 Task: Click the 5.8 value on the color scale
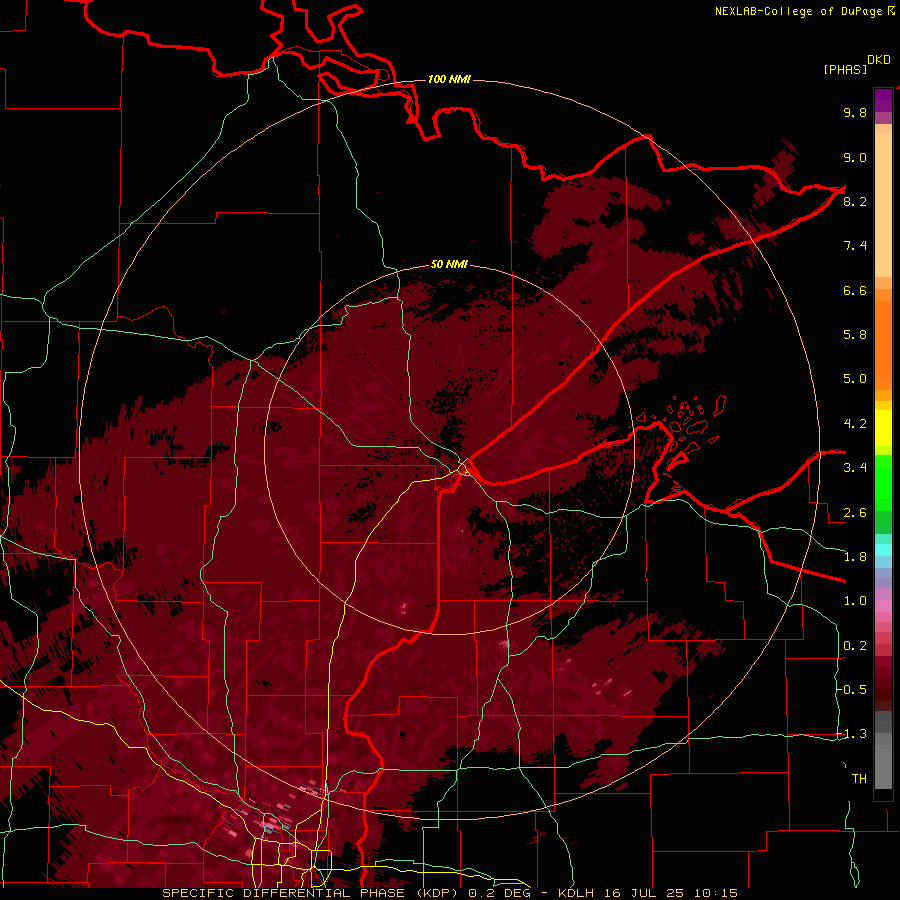click(x=855, y=335)
